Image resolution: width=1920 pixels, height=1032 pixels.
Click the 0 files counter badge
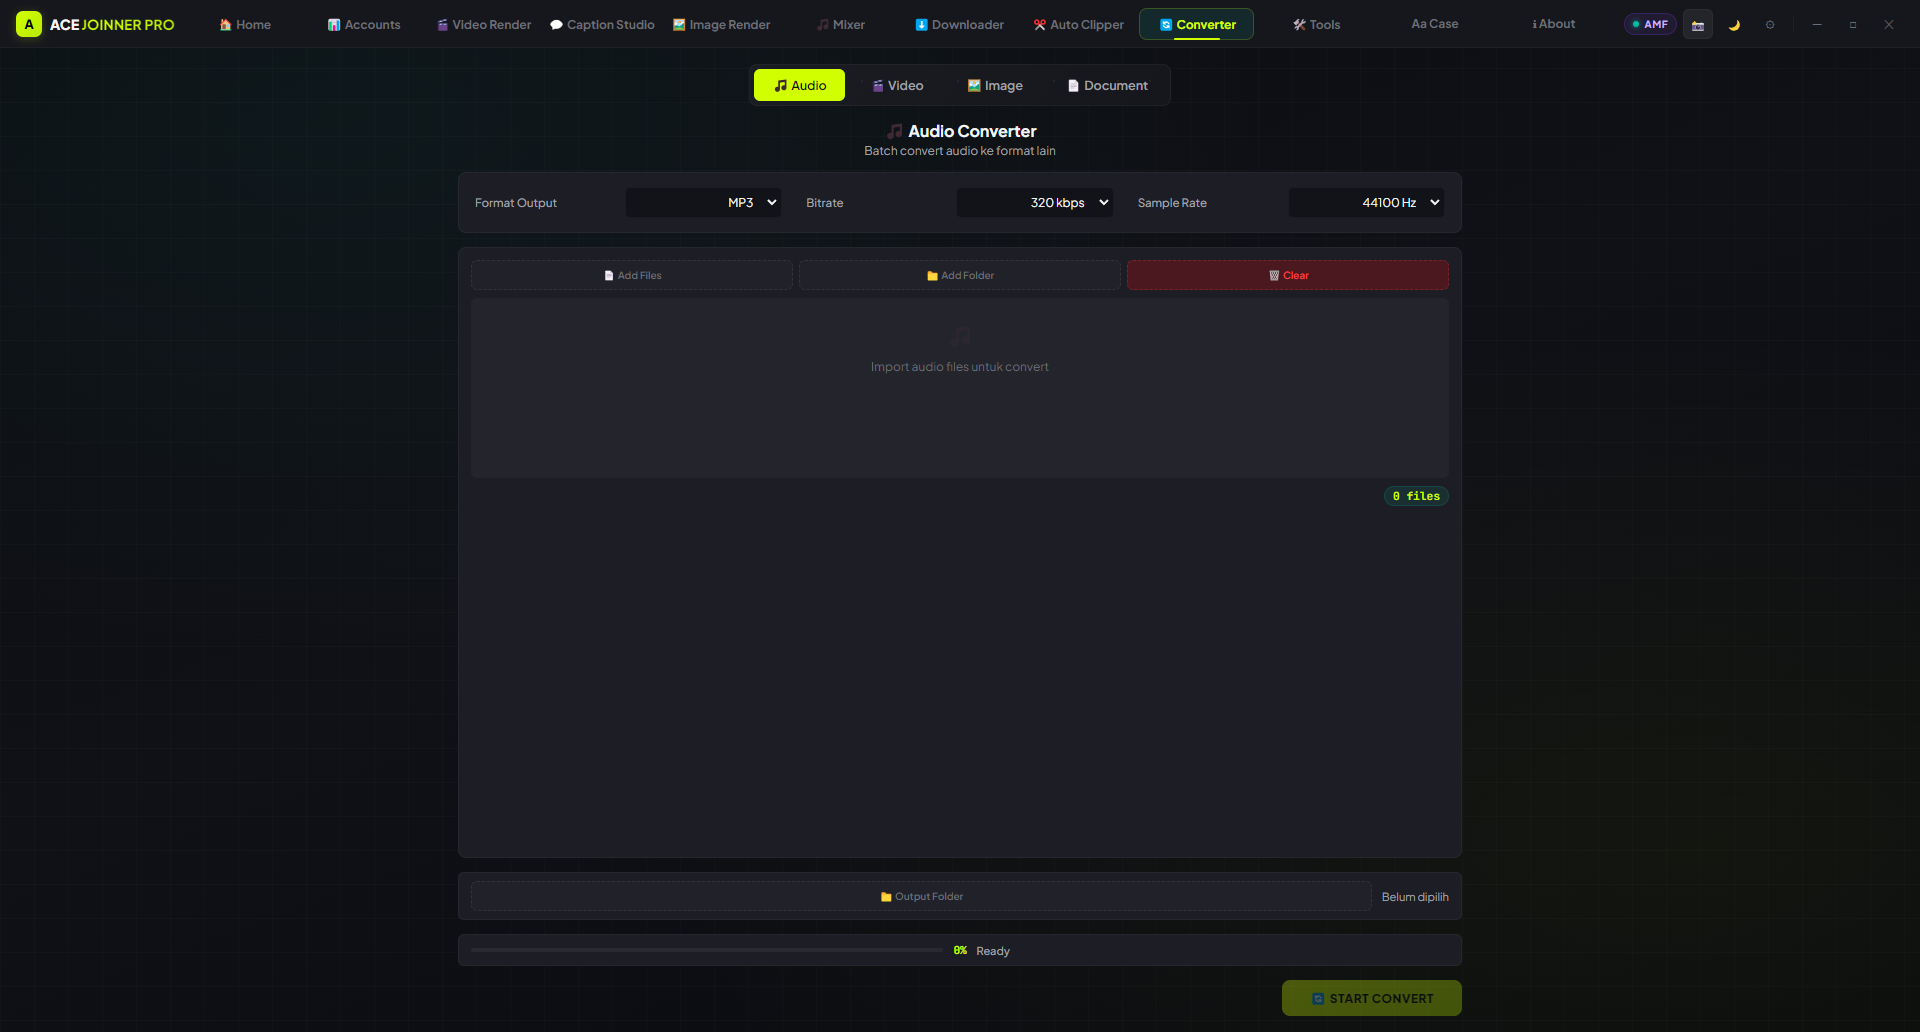click(1416, 496)
